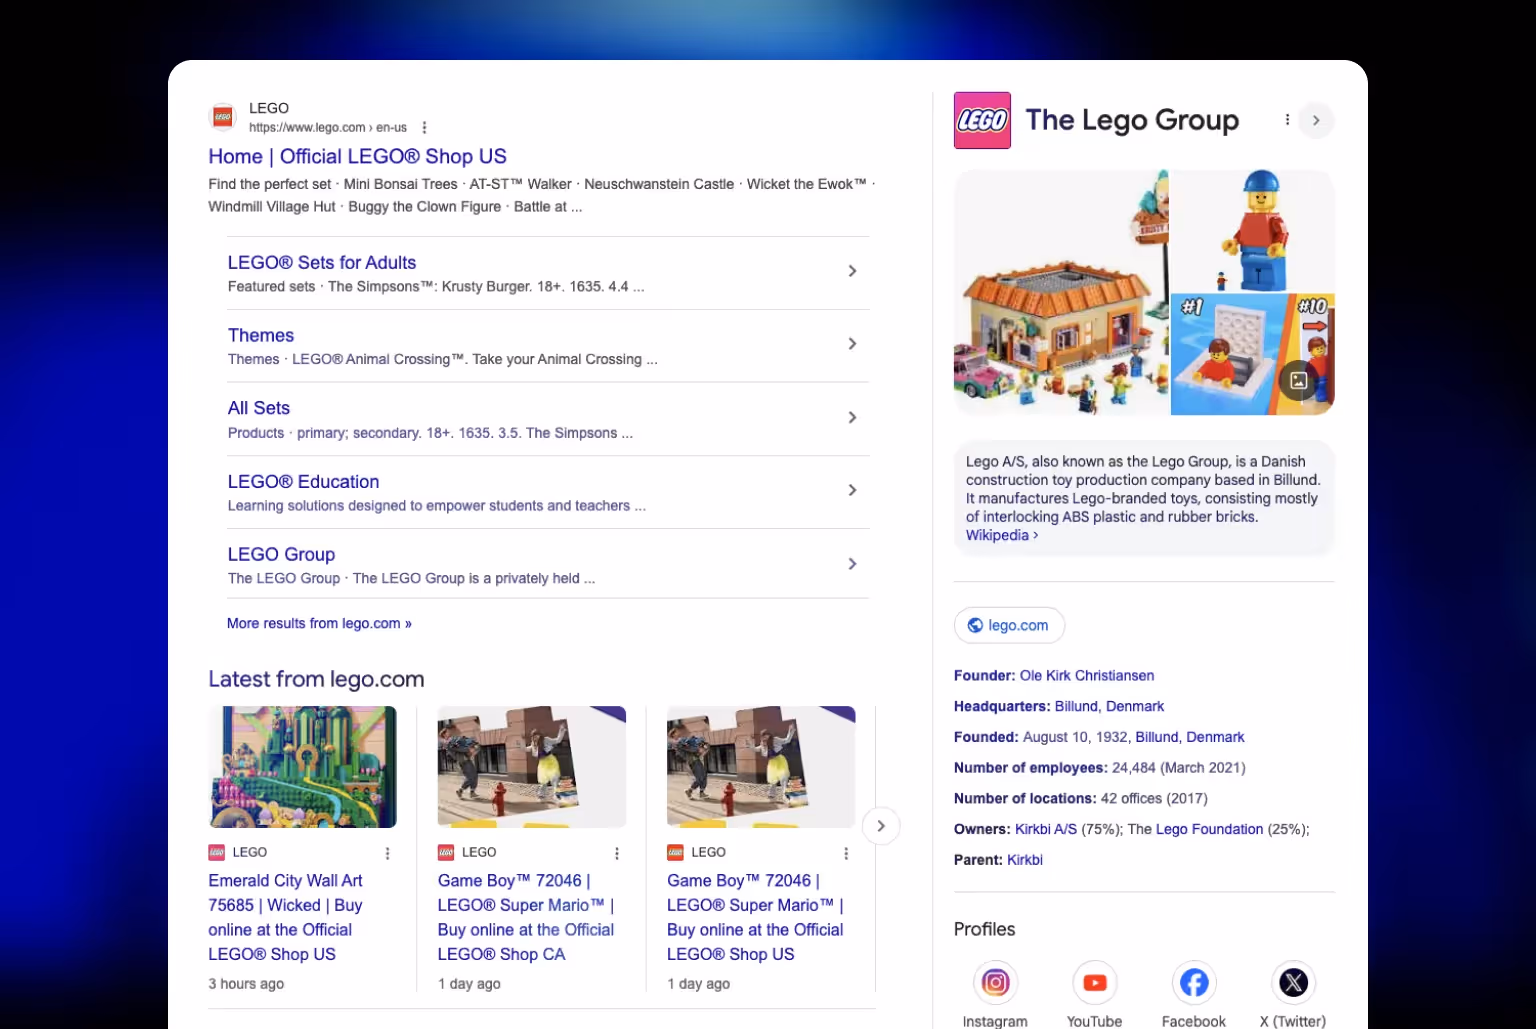Expand the Themes sitelink chevron
1536x1029 pixels.
852,344
